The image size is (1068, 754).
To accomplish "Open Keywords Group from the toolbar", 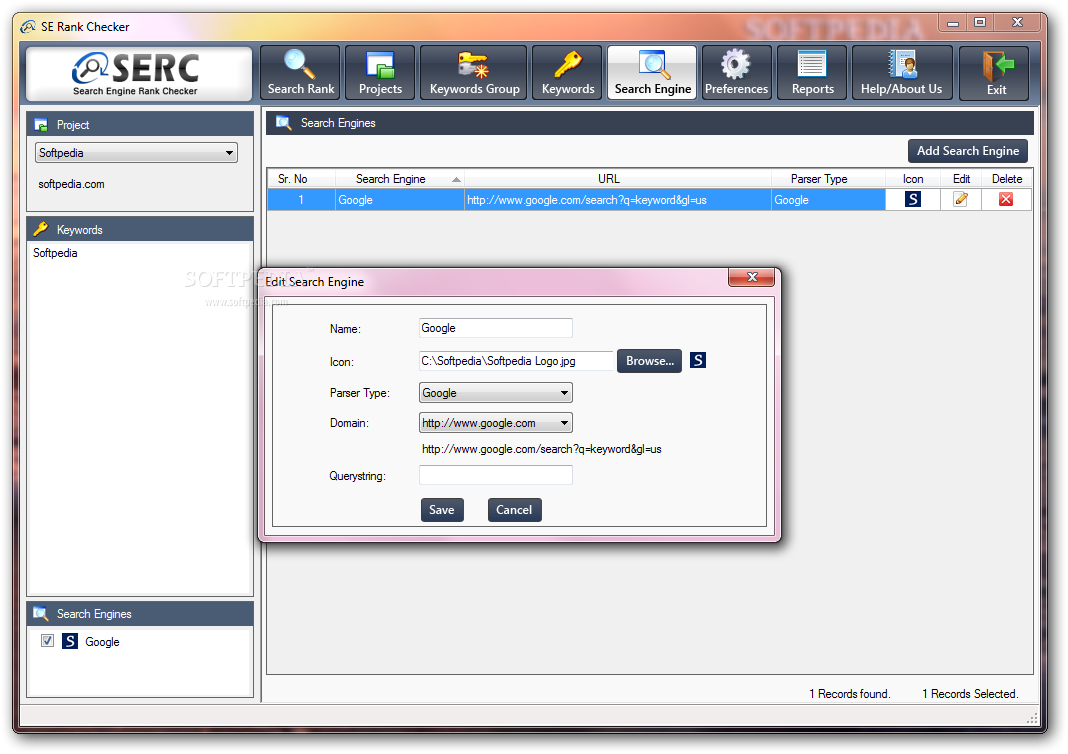I will click(x=474, y=73).
